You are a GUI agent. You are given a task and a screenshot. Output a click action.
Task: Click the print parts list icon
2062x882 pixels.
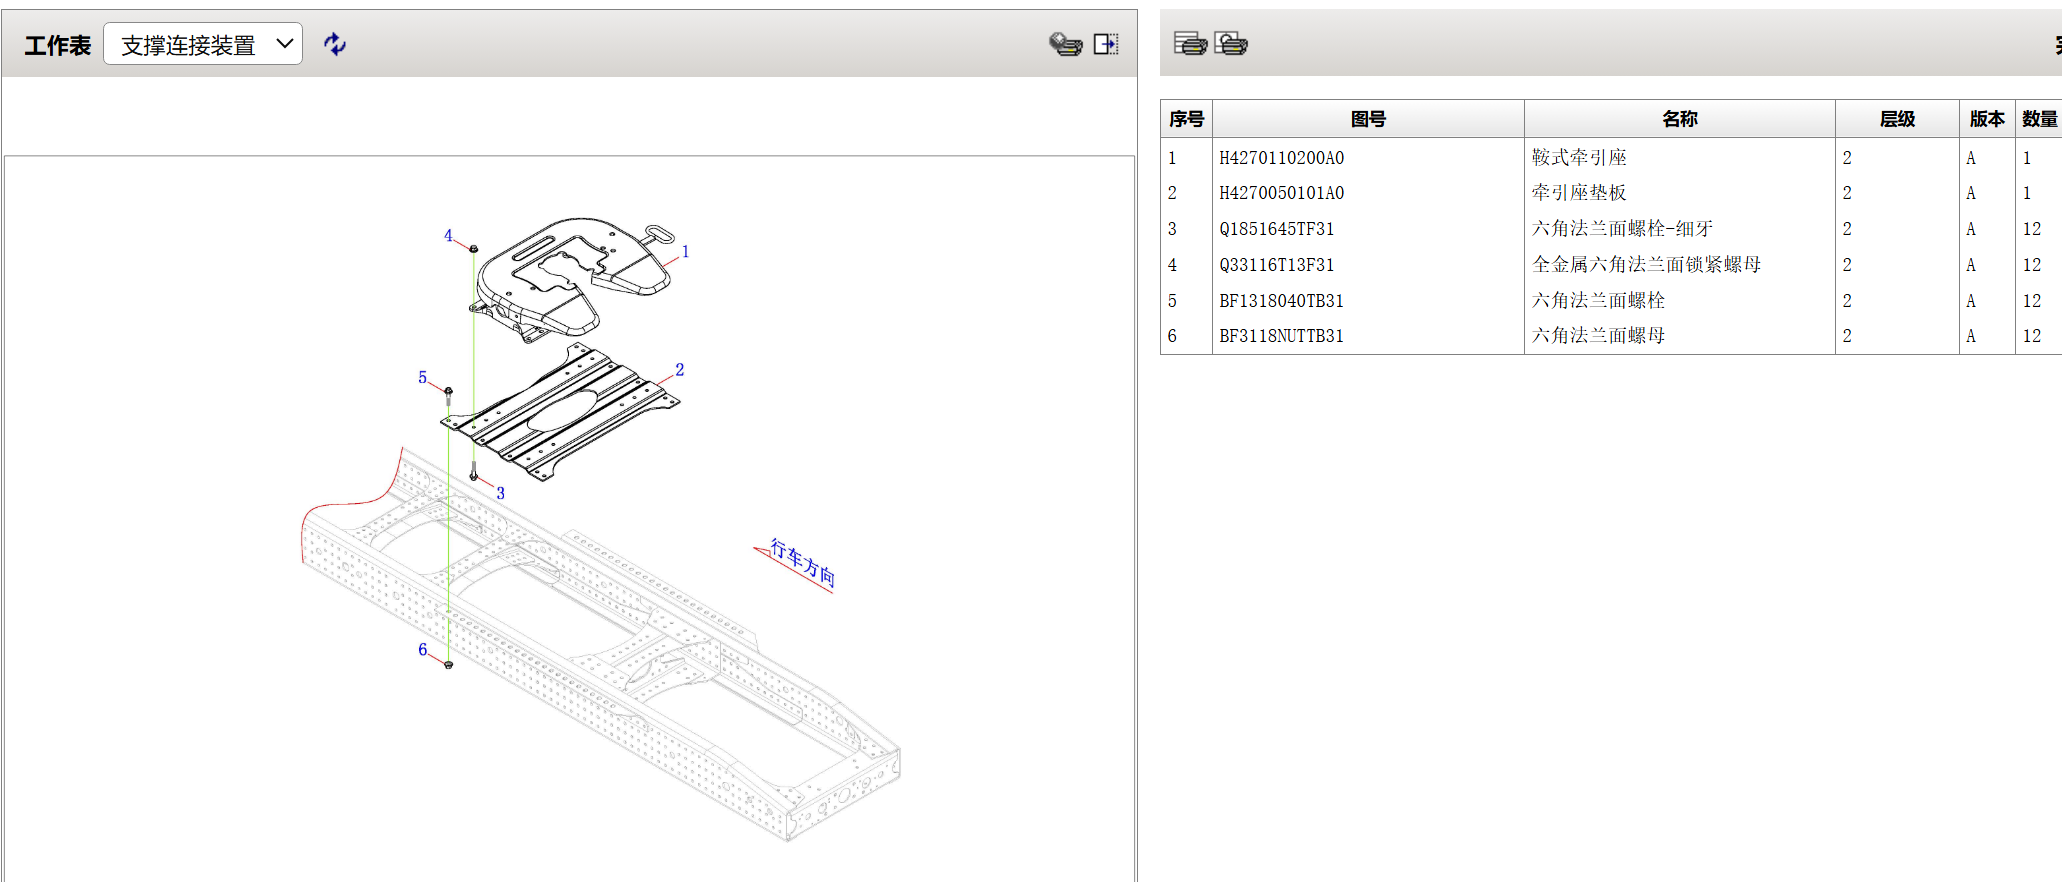1190,43
